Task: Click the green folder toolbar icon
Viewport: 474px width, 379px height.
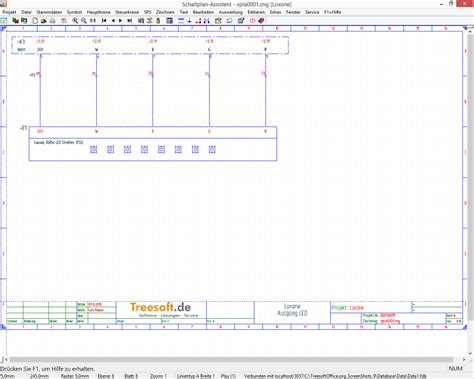Action: [24, 21]
